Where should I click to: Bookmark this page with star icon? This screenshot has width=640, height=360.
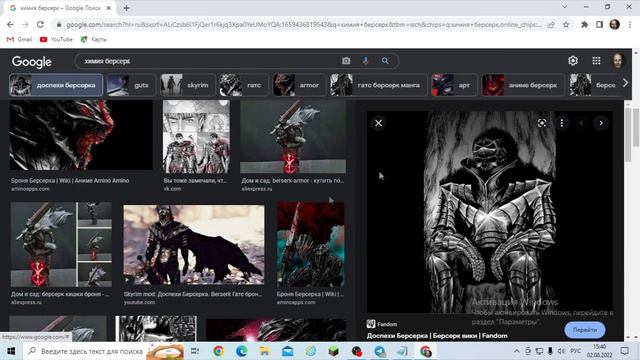tap(566, 24)
